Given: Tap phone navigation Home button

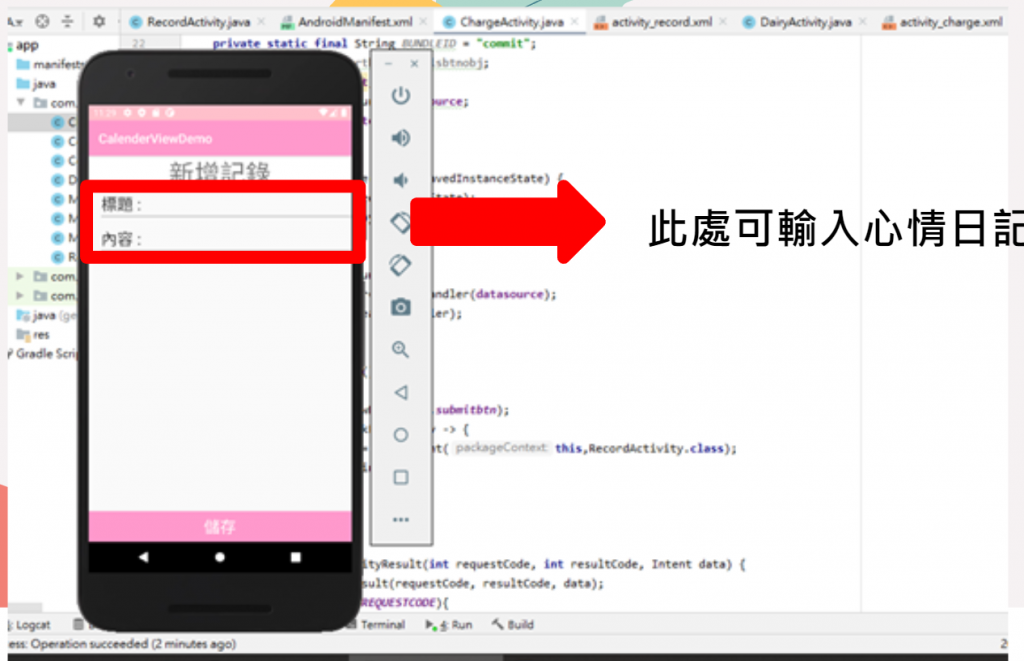Looking at the screenshot, I should [220, 557].
